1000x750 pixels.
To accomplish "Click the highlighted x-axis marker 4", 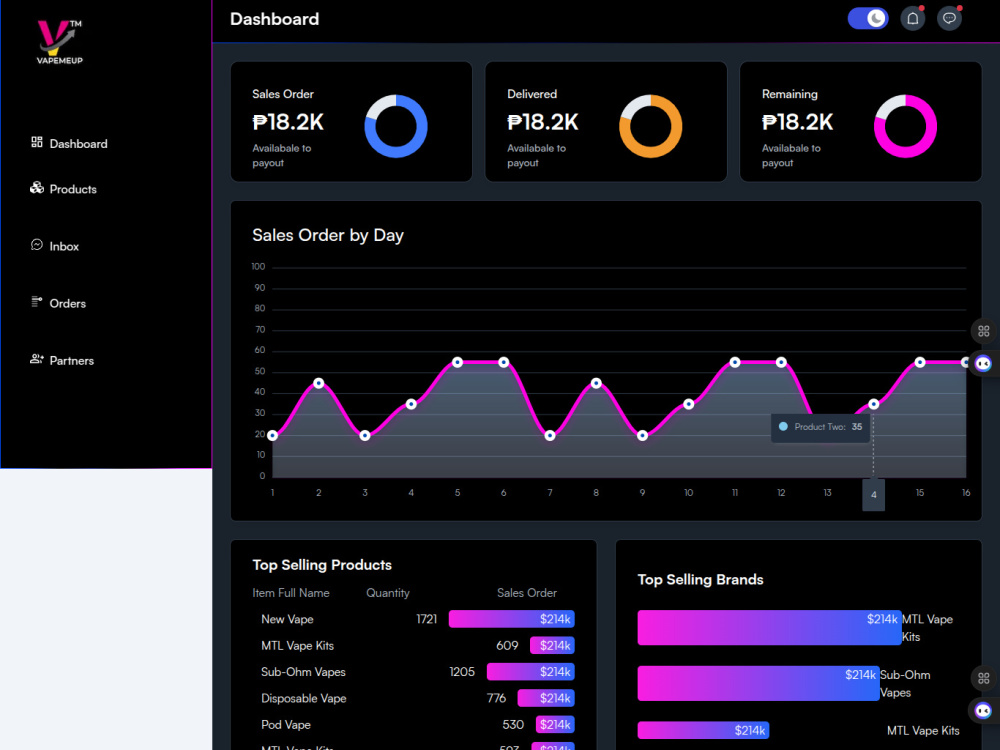I will point(874,495).
